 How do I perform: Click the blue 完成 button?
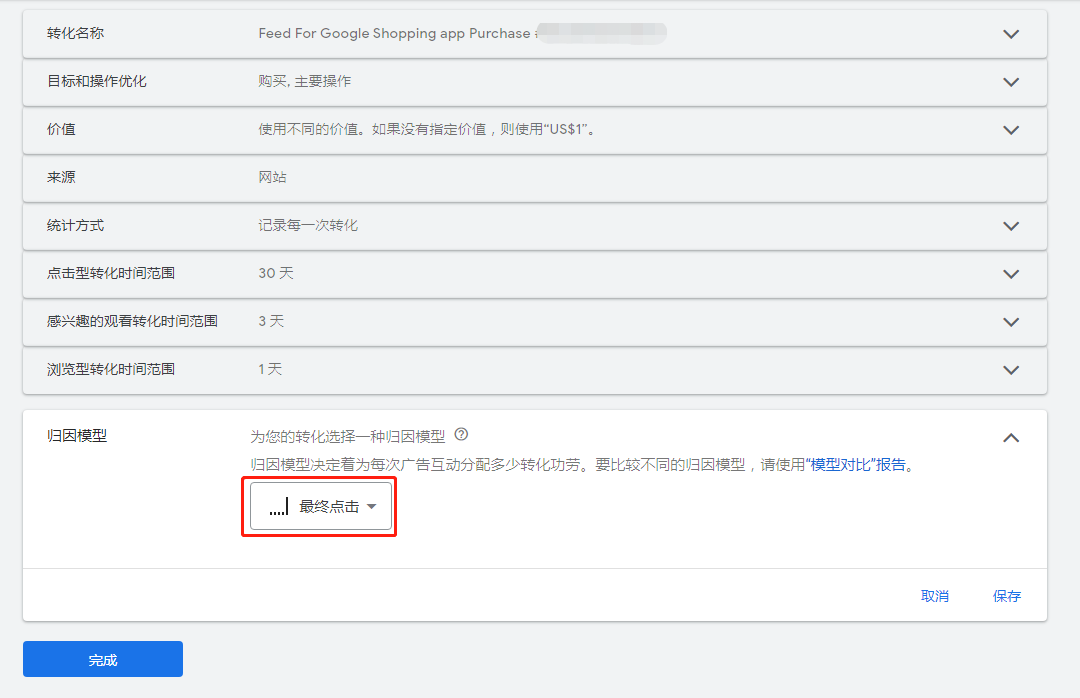(103, 659)
